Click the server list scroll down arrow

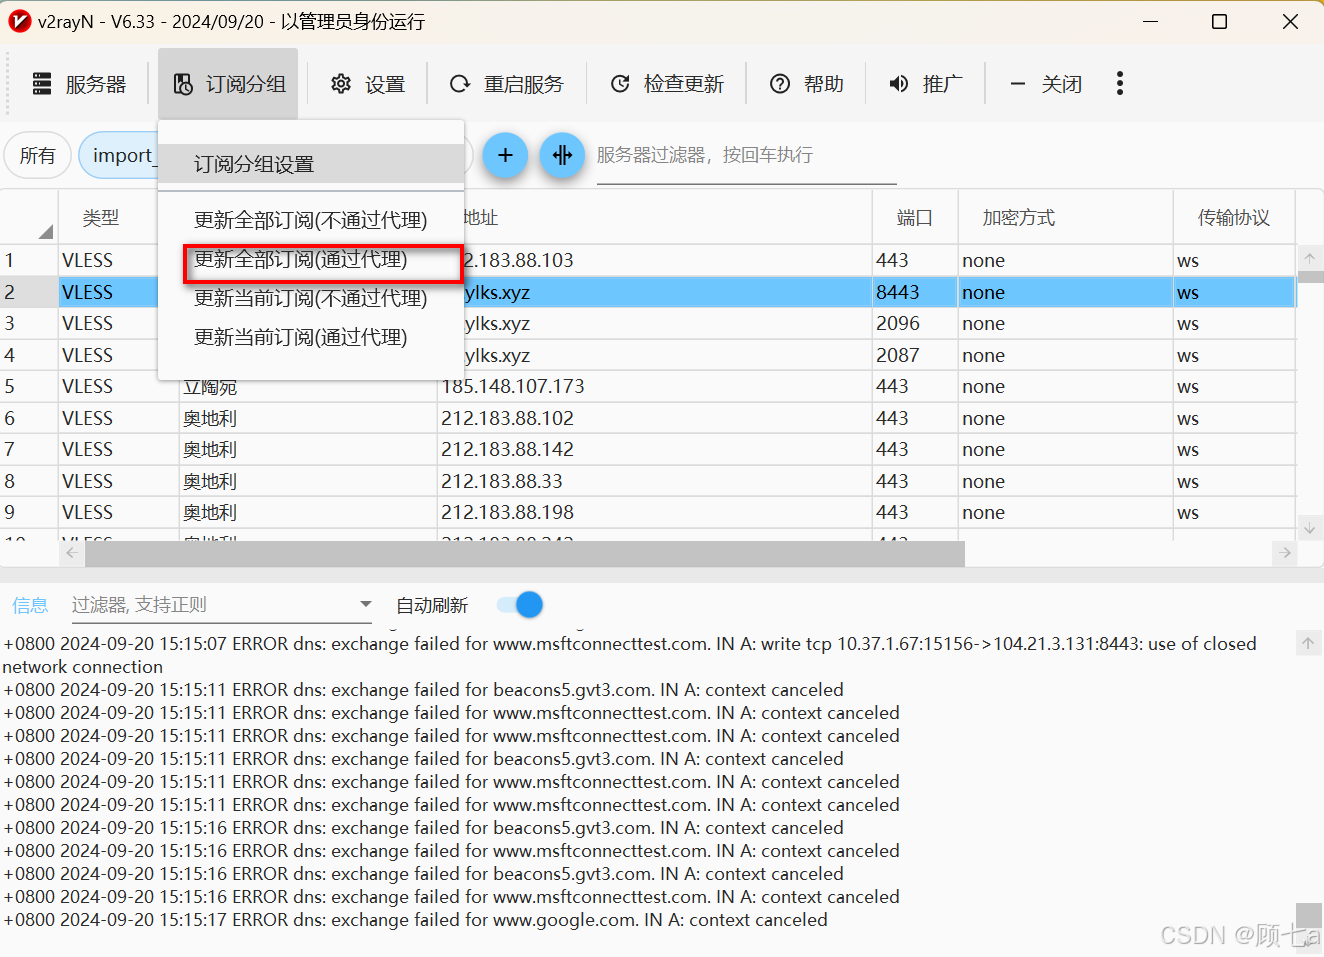point(1310,527)
